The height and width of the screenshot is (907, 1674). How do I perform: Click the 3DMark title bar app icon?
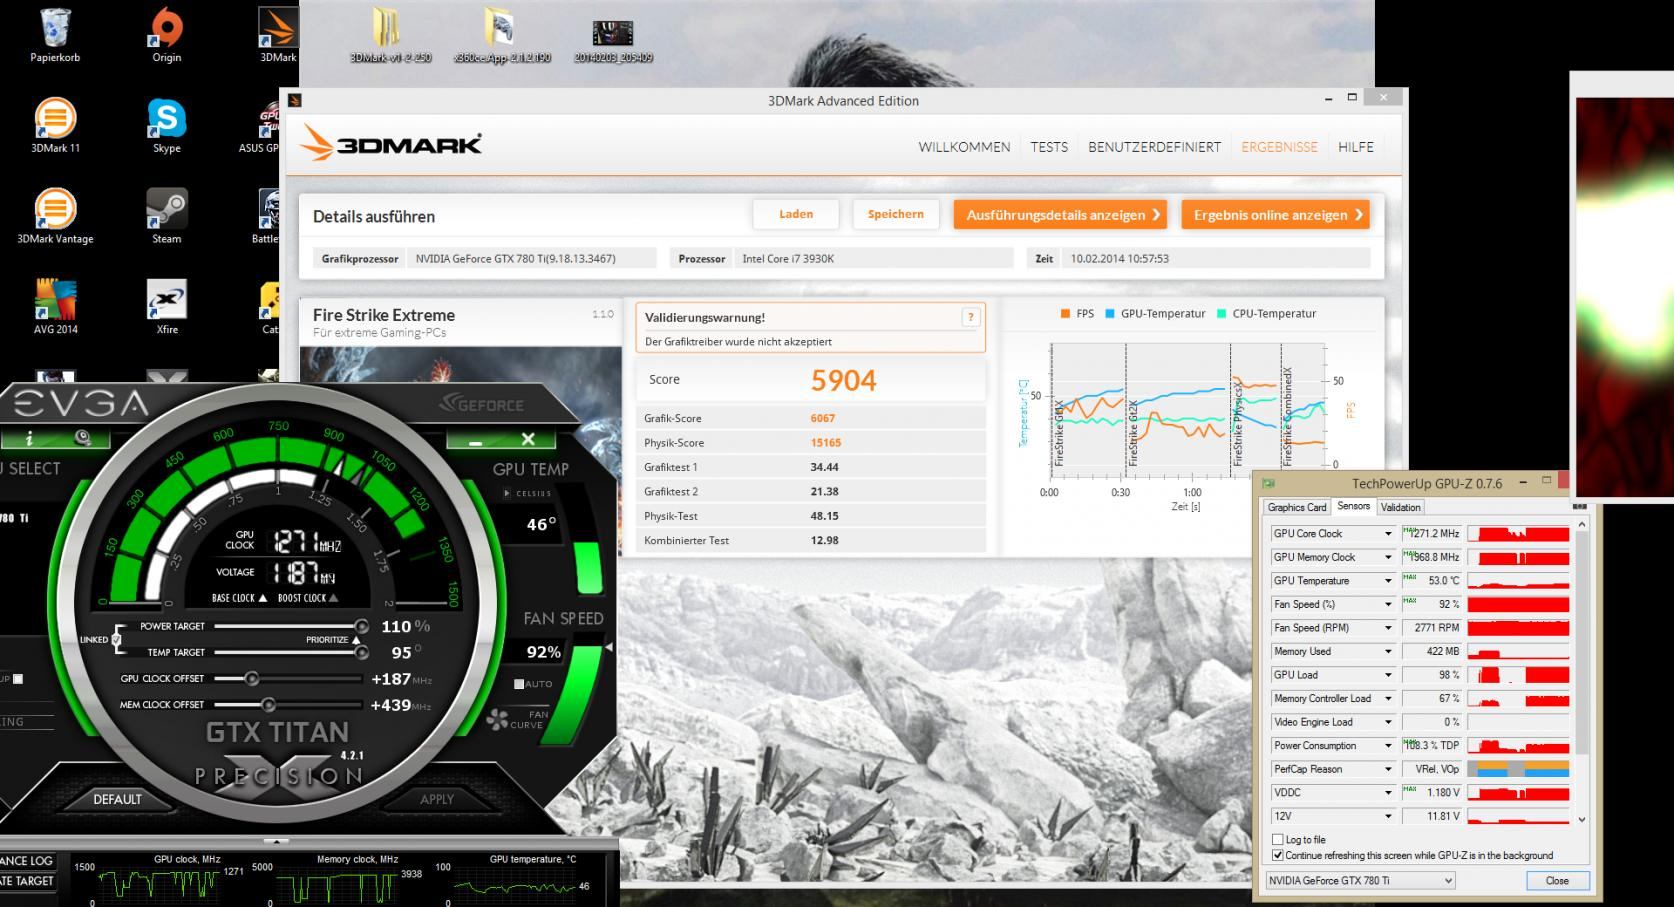(294, 100)
